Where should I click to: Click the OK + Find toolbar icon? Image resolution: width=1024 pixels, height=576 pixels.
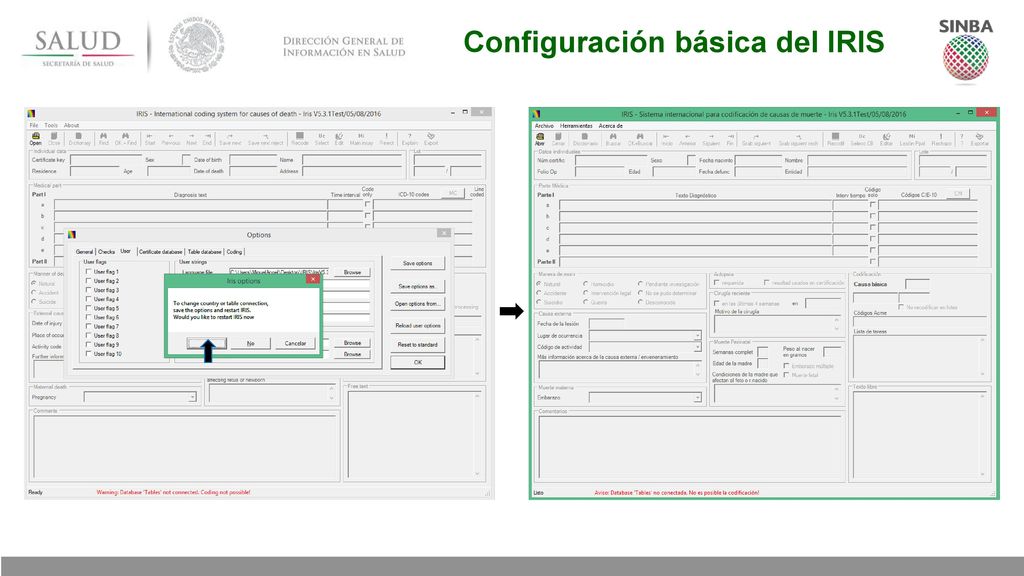(x=125, y=138)
